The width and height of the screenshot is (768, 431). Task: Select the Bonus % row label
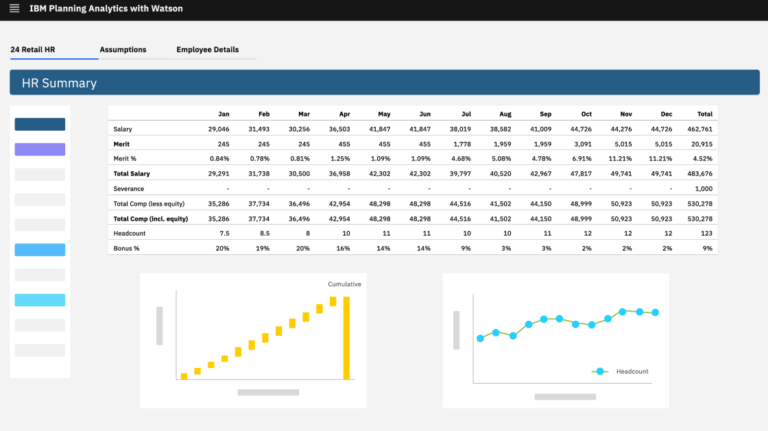coord(126,247)
